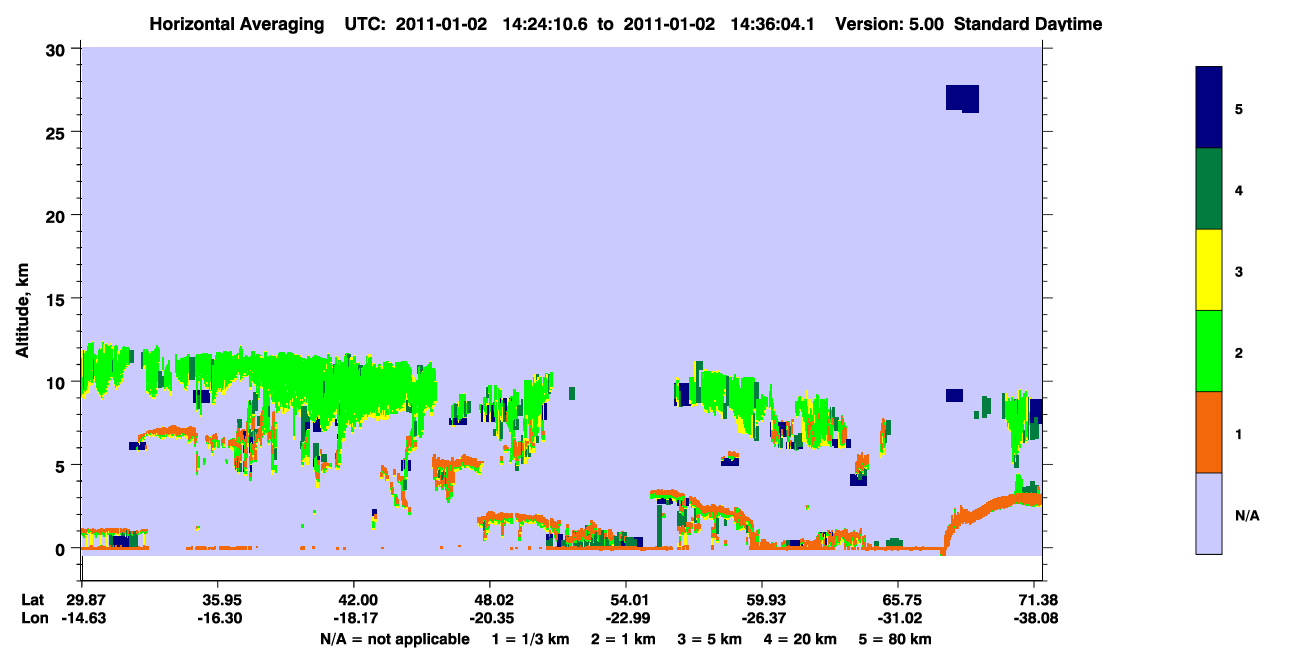
Task: Click legend entry '3 = 5 km'
Action: click(x=710, y=639)
